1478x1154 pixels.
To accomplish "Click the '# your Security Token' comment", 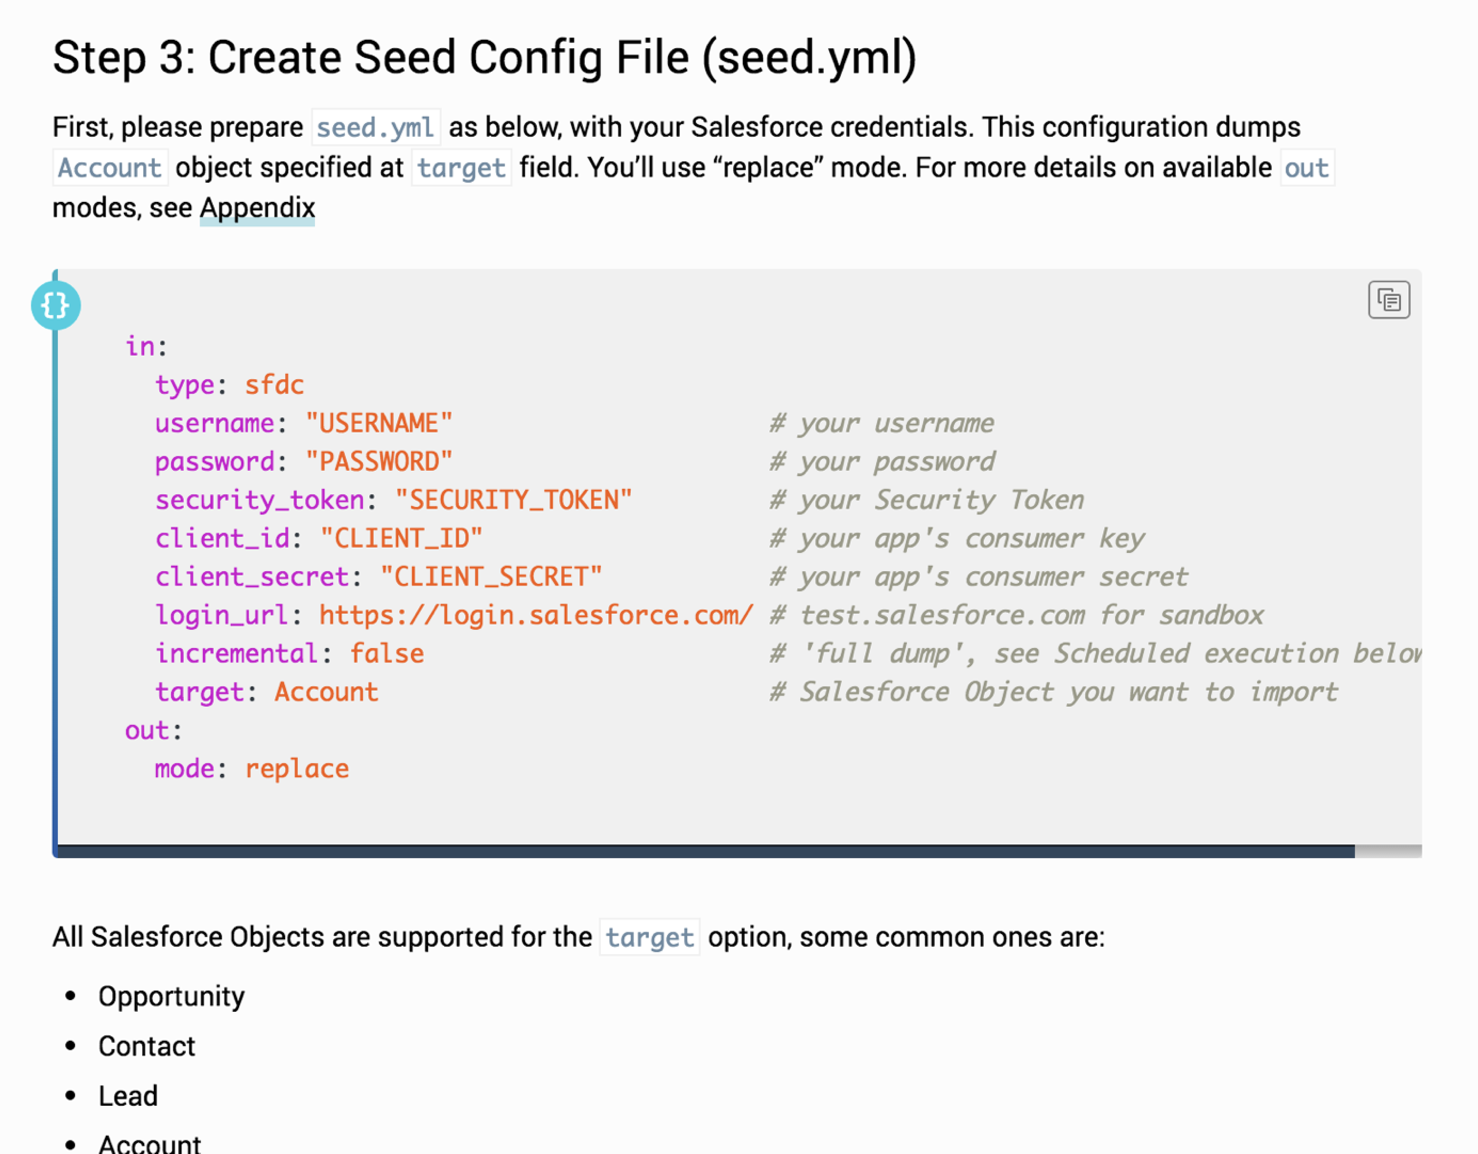I will 927,500.
